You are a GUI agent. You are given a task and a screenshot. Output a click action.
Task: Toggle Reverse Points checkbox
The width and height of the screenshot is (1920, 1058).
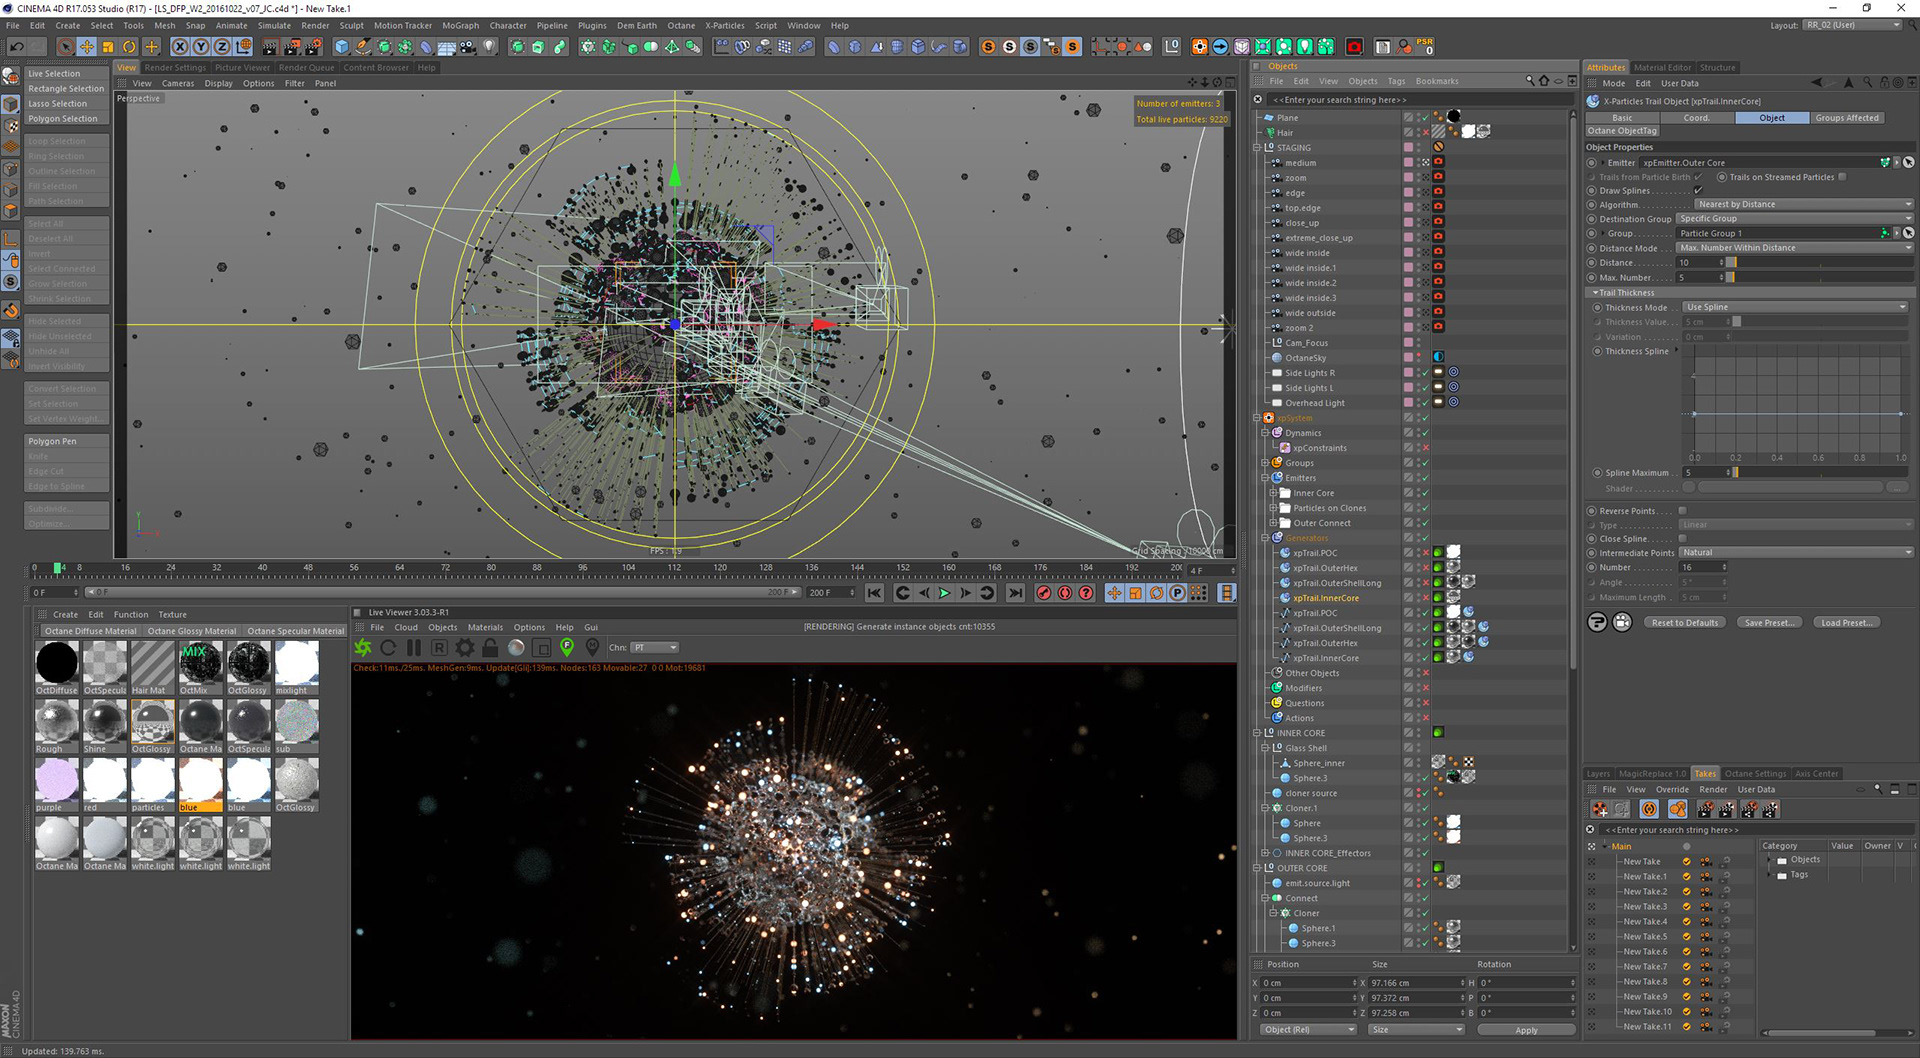pos(1682,510)
